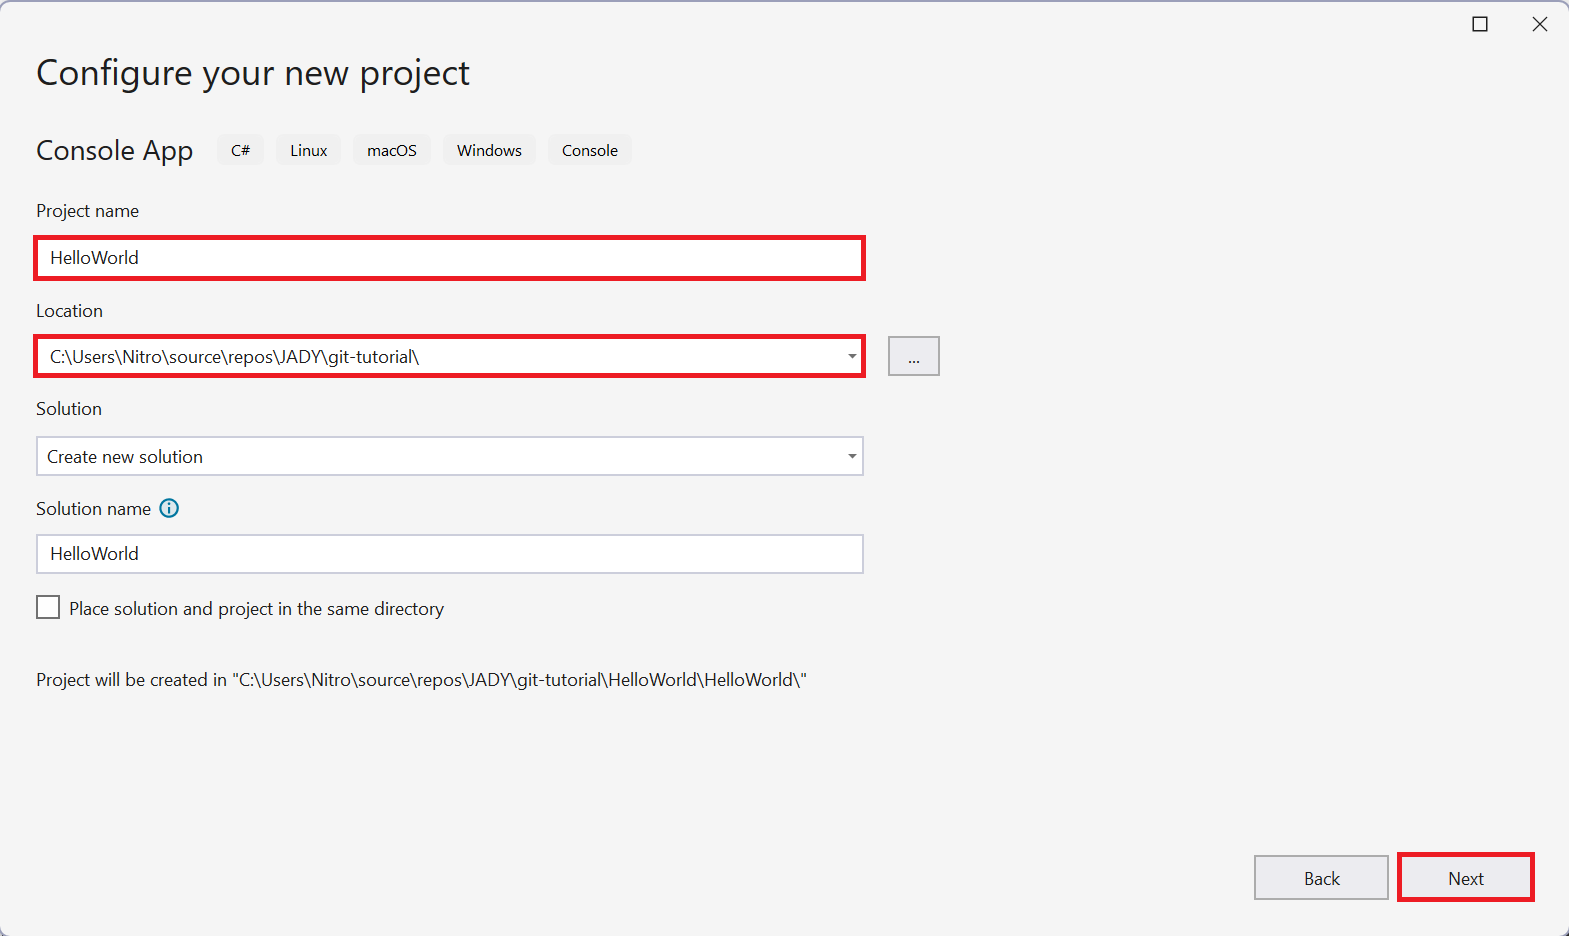Viewport: 1569px width, 936px height.
Task: Open the Location path dropdown arrow
Action: (852, 356)
